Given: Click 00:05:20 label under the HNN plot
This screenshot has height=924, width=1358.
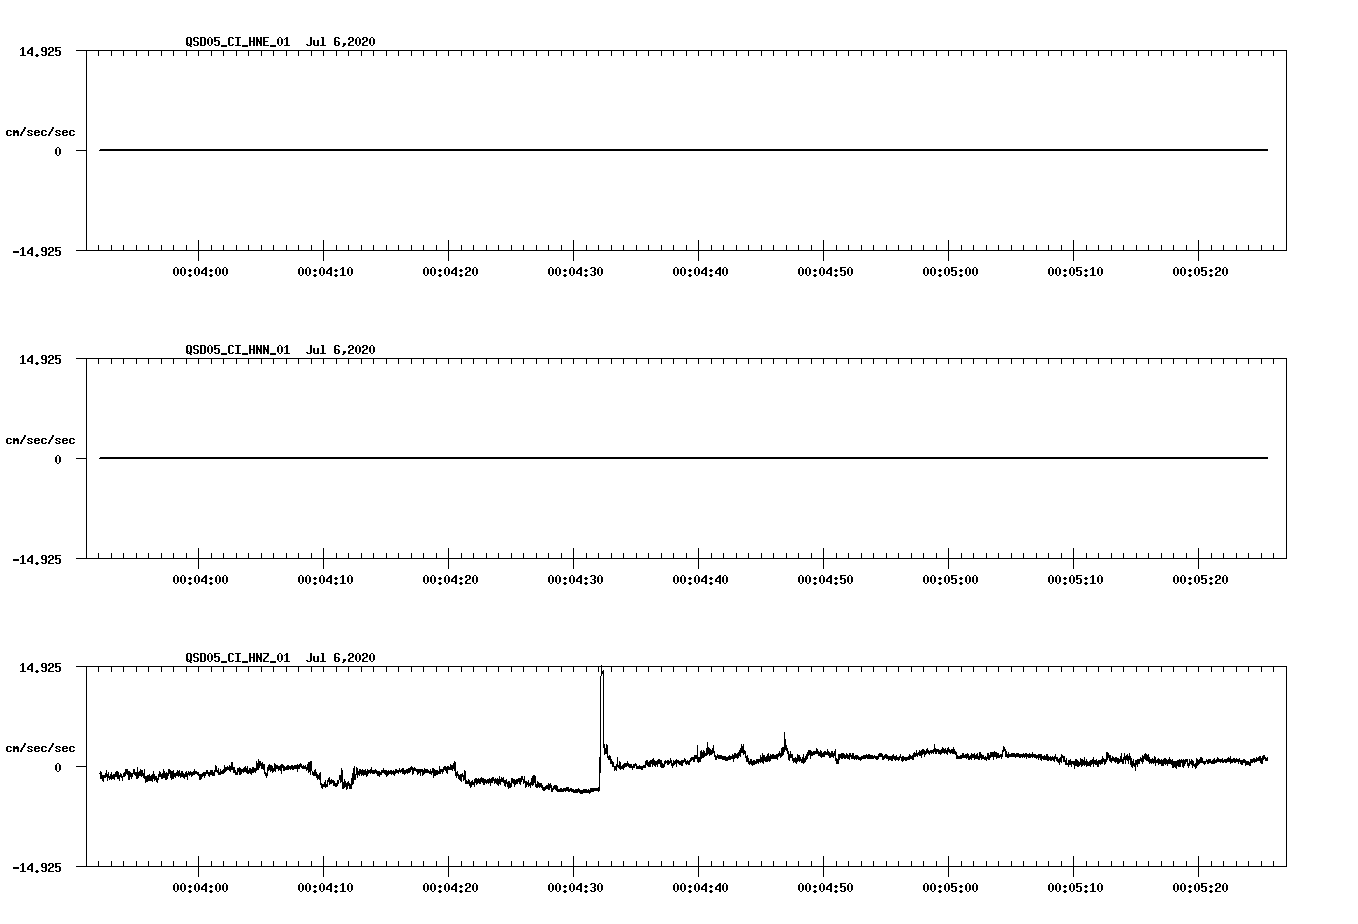Looking at the screenshot, I should pyautogui.click(x=1200, y=579).
